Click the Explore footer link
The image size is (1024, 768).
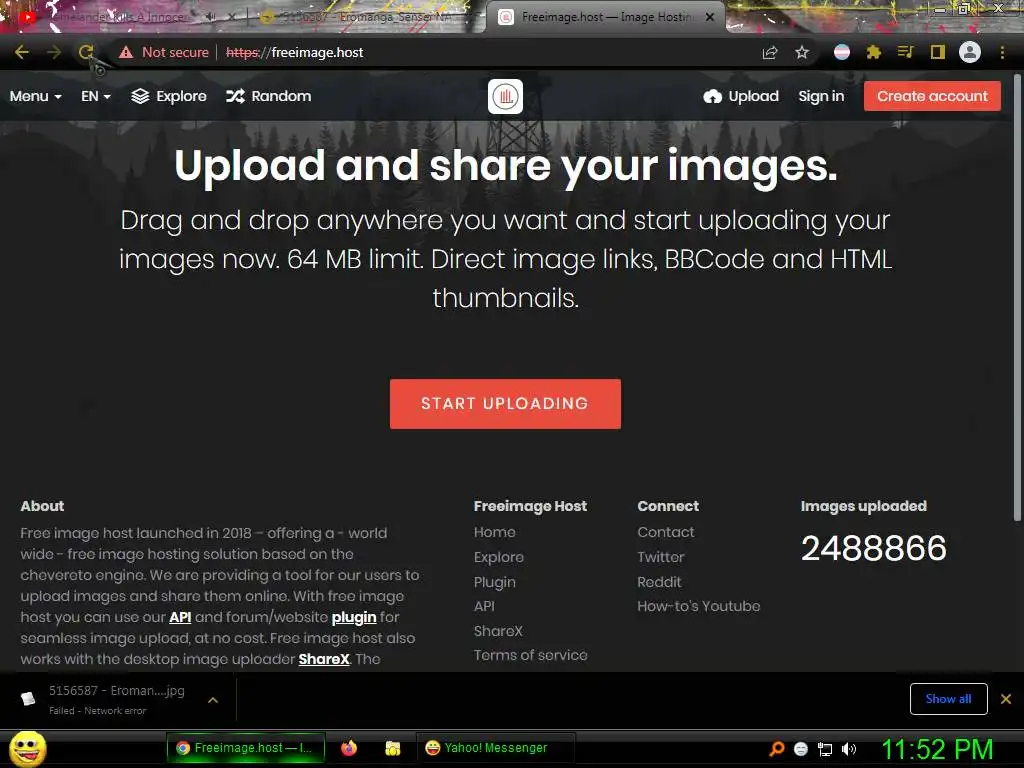point(499,557)
